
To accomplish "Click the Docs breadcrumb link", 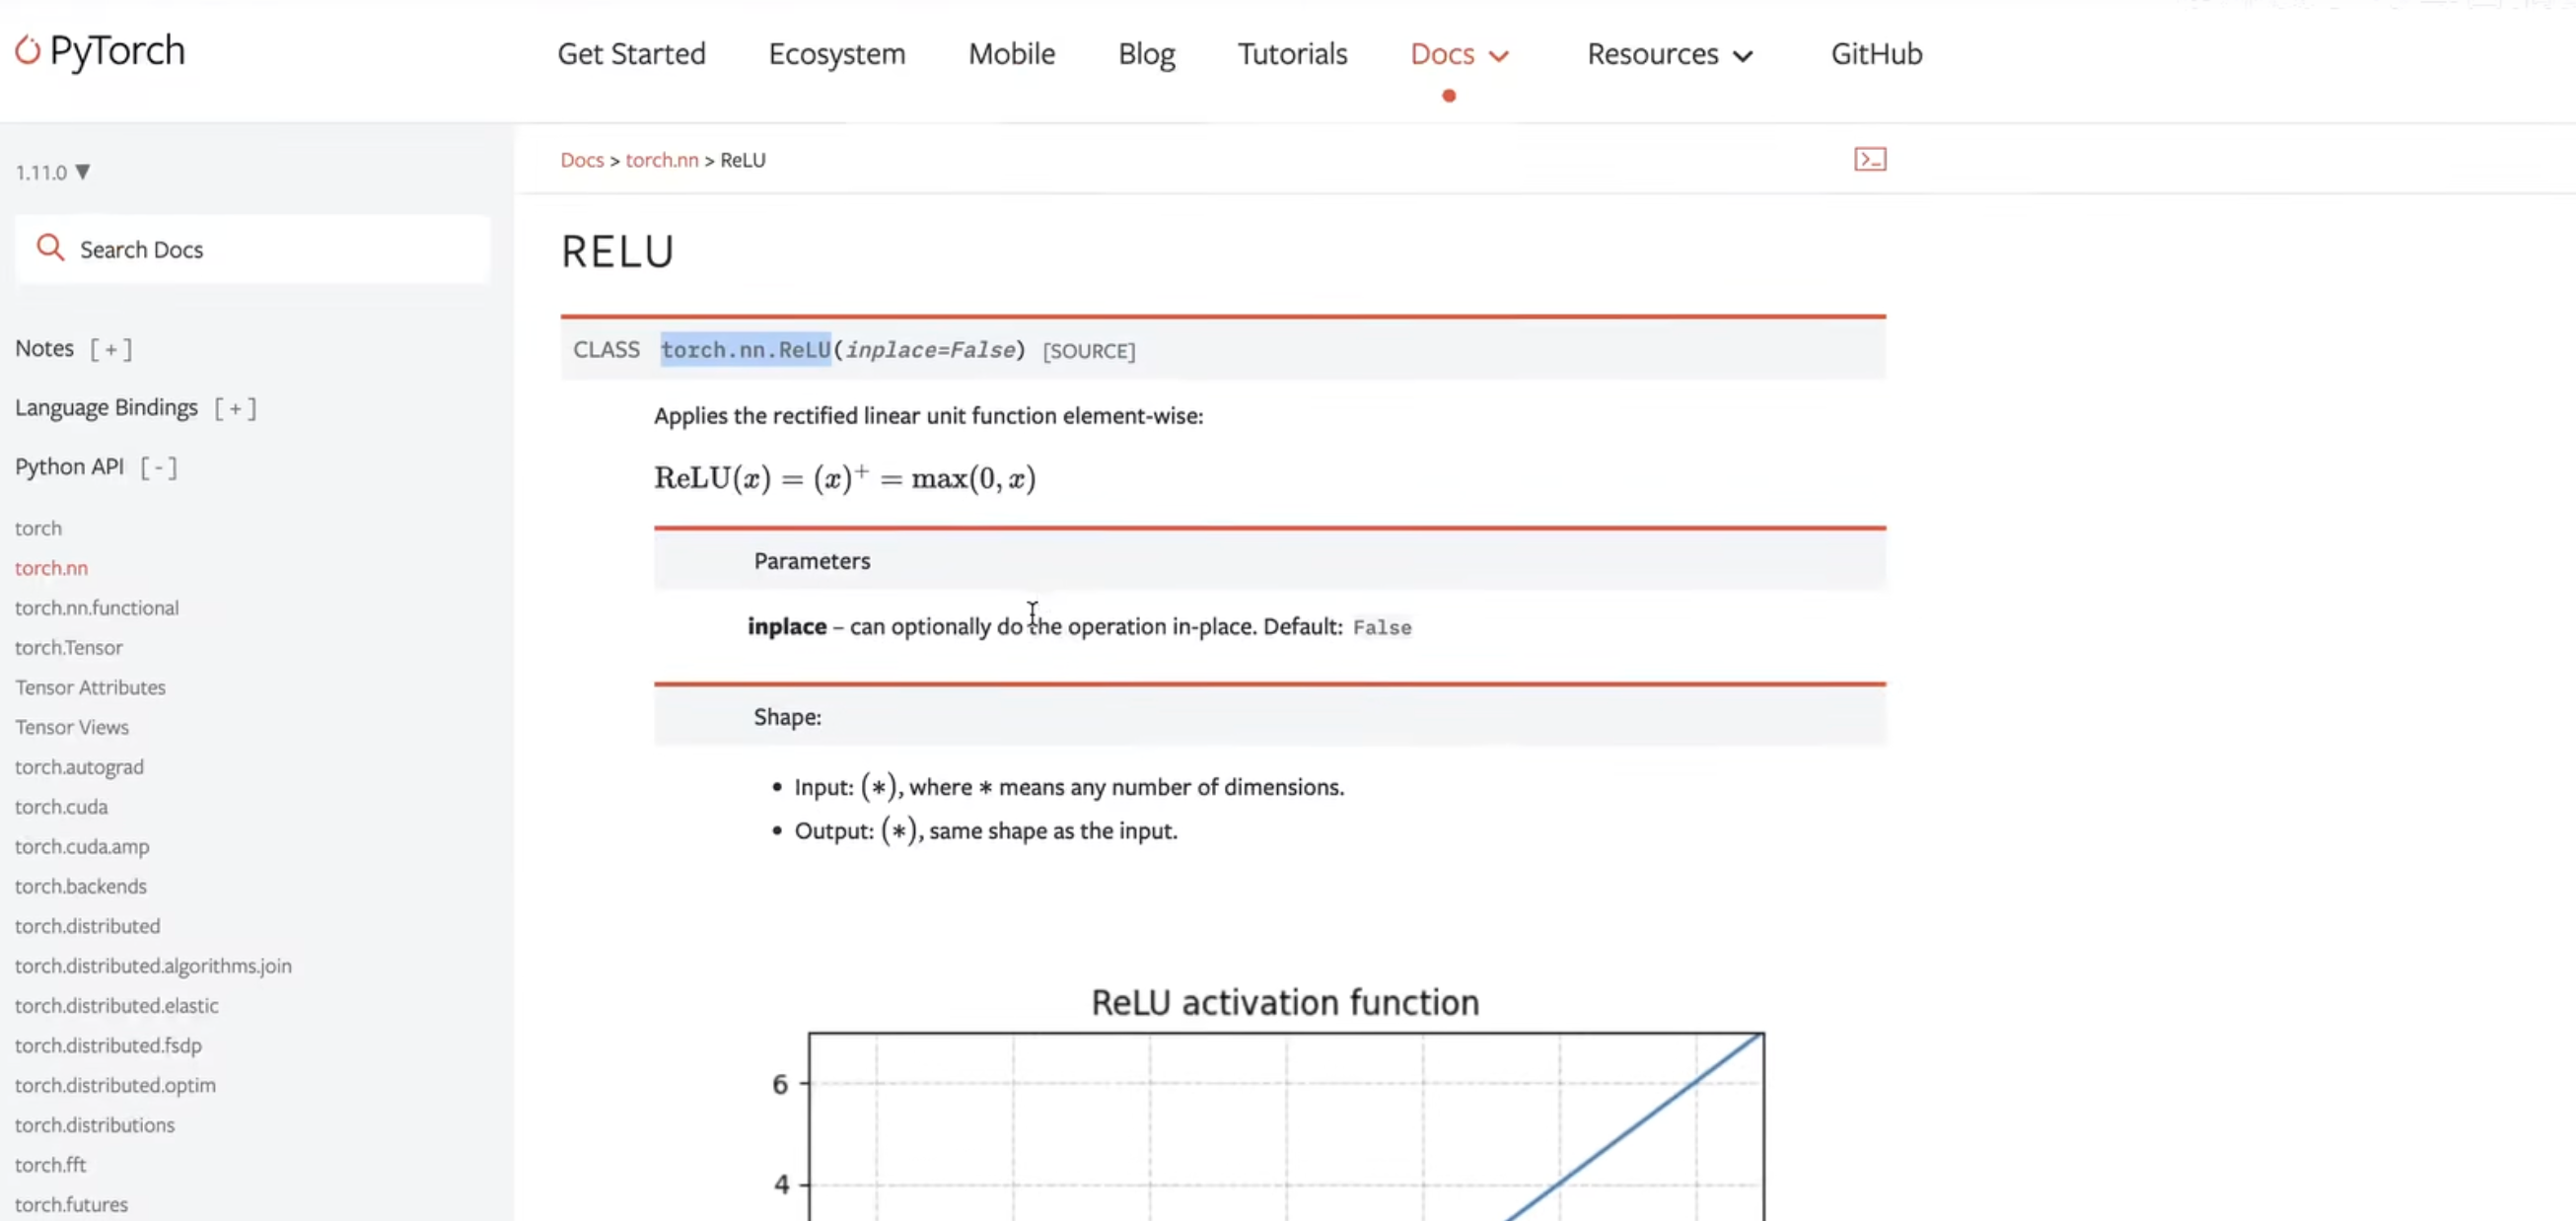I will (x=582, y=160).
